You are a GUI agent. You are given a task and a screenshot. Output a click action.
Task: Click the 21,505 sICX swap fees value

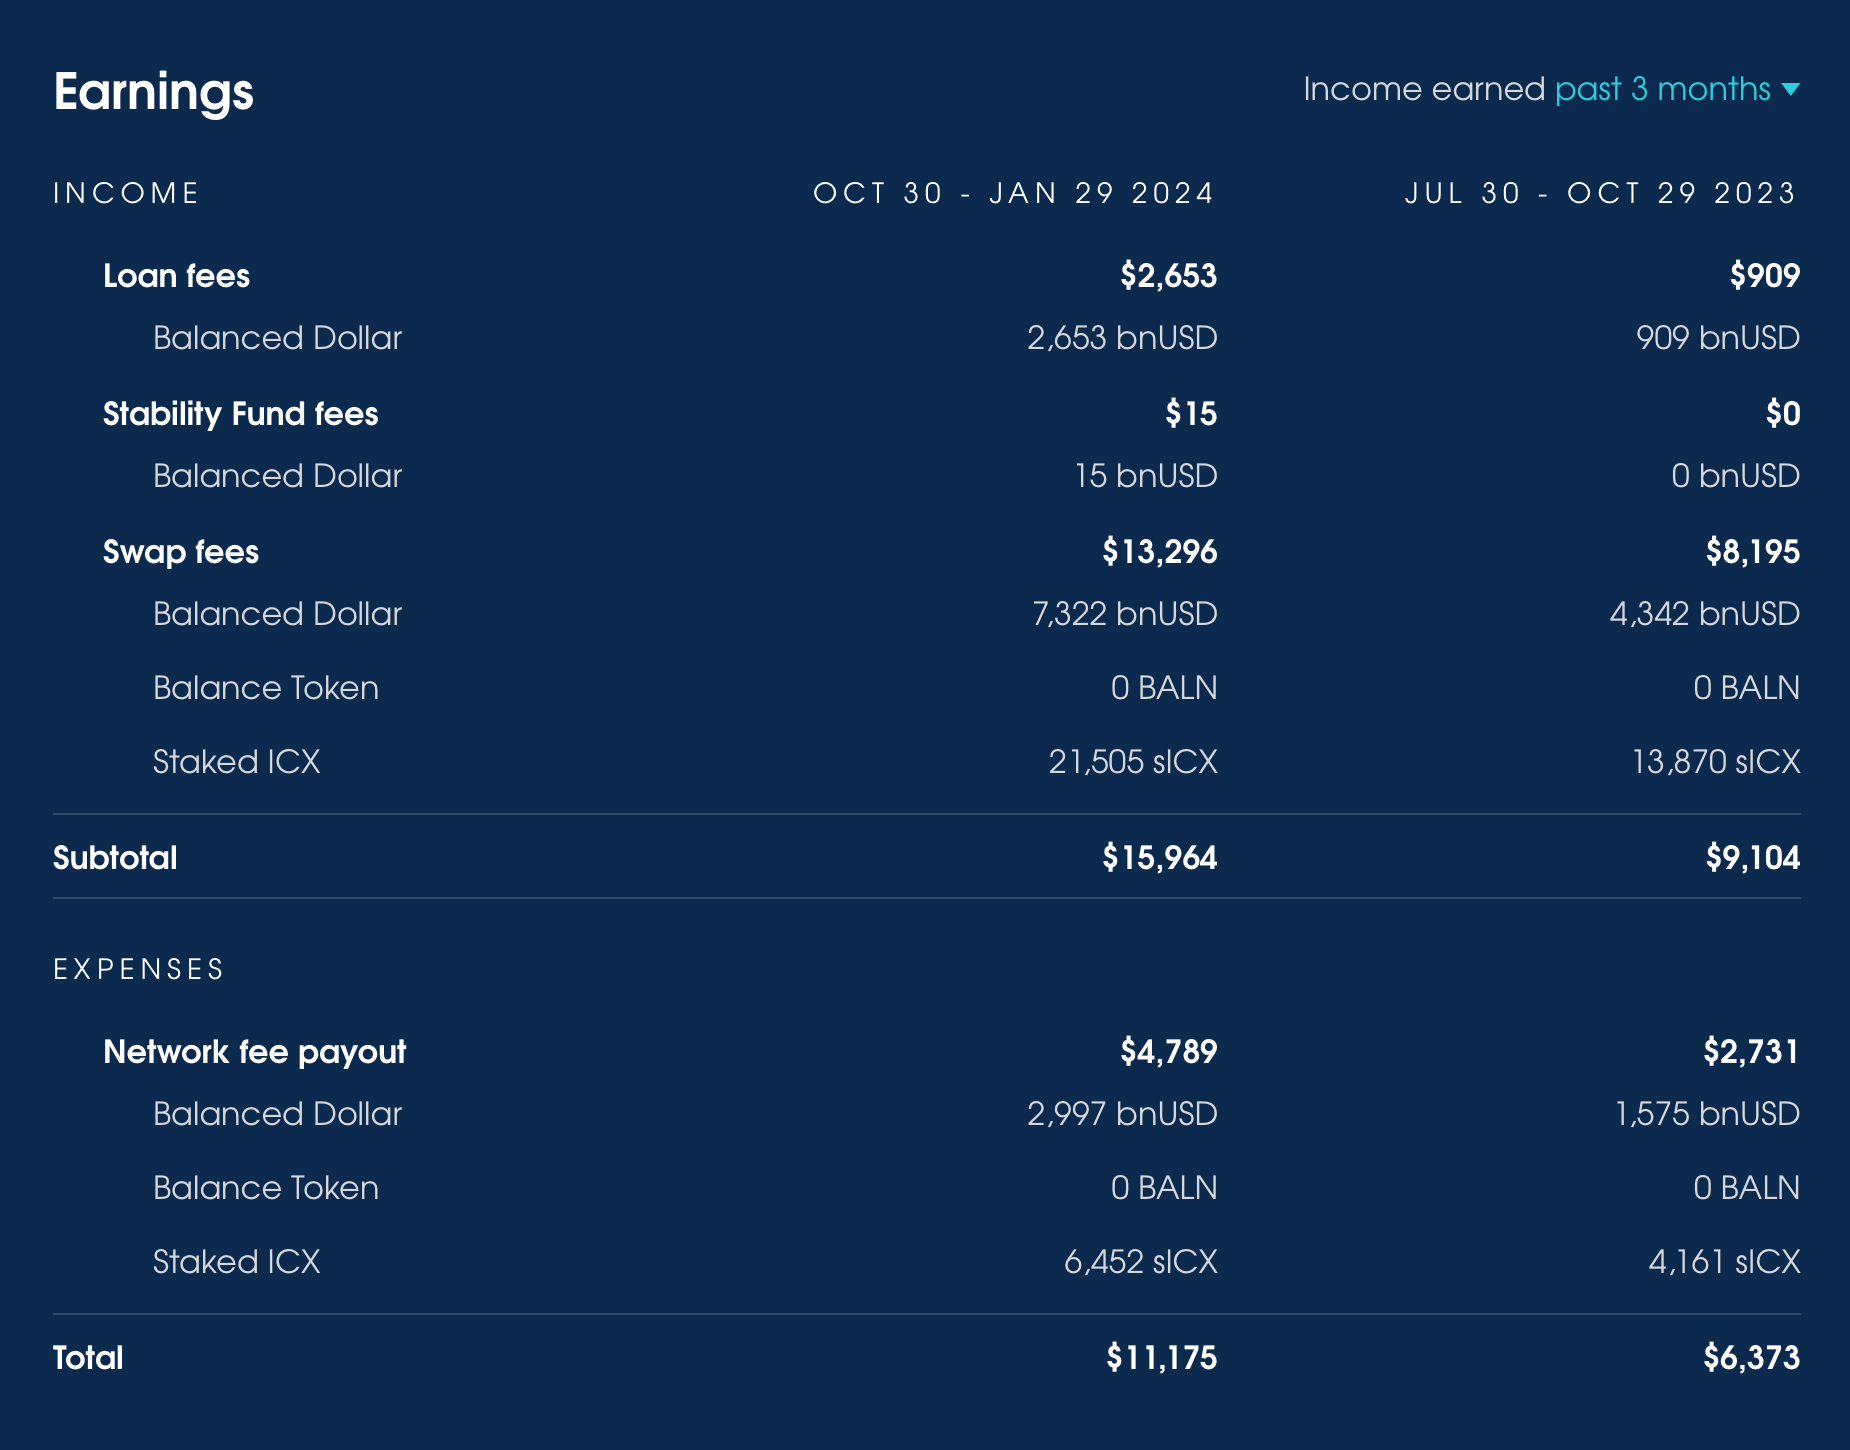coord(1133,762)
